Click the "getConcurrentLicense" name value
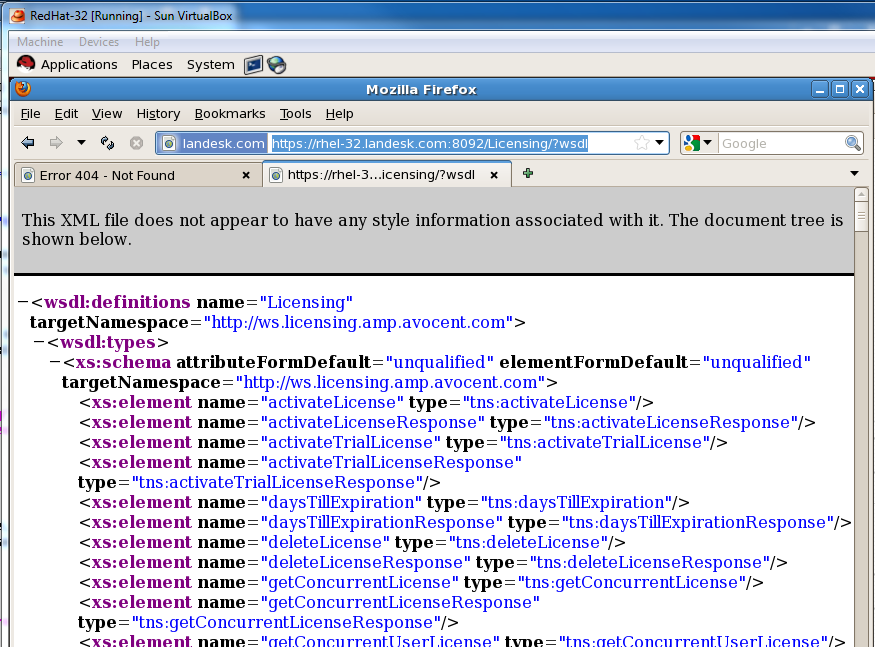 [x=359, y=583]
